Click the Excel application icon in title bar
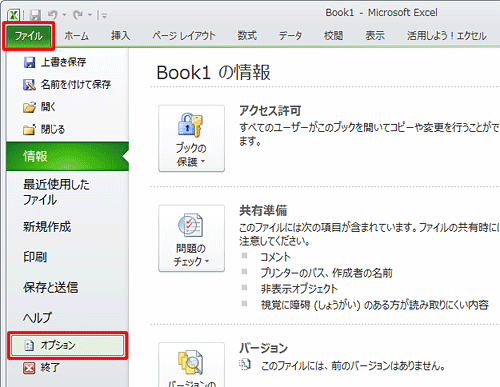The image size is (500, 387). (x=14, y=15)
